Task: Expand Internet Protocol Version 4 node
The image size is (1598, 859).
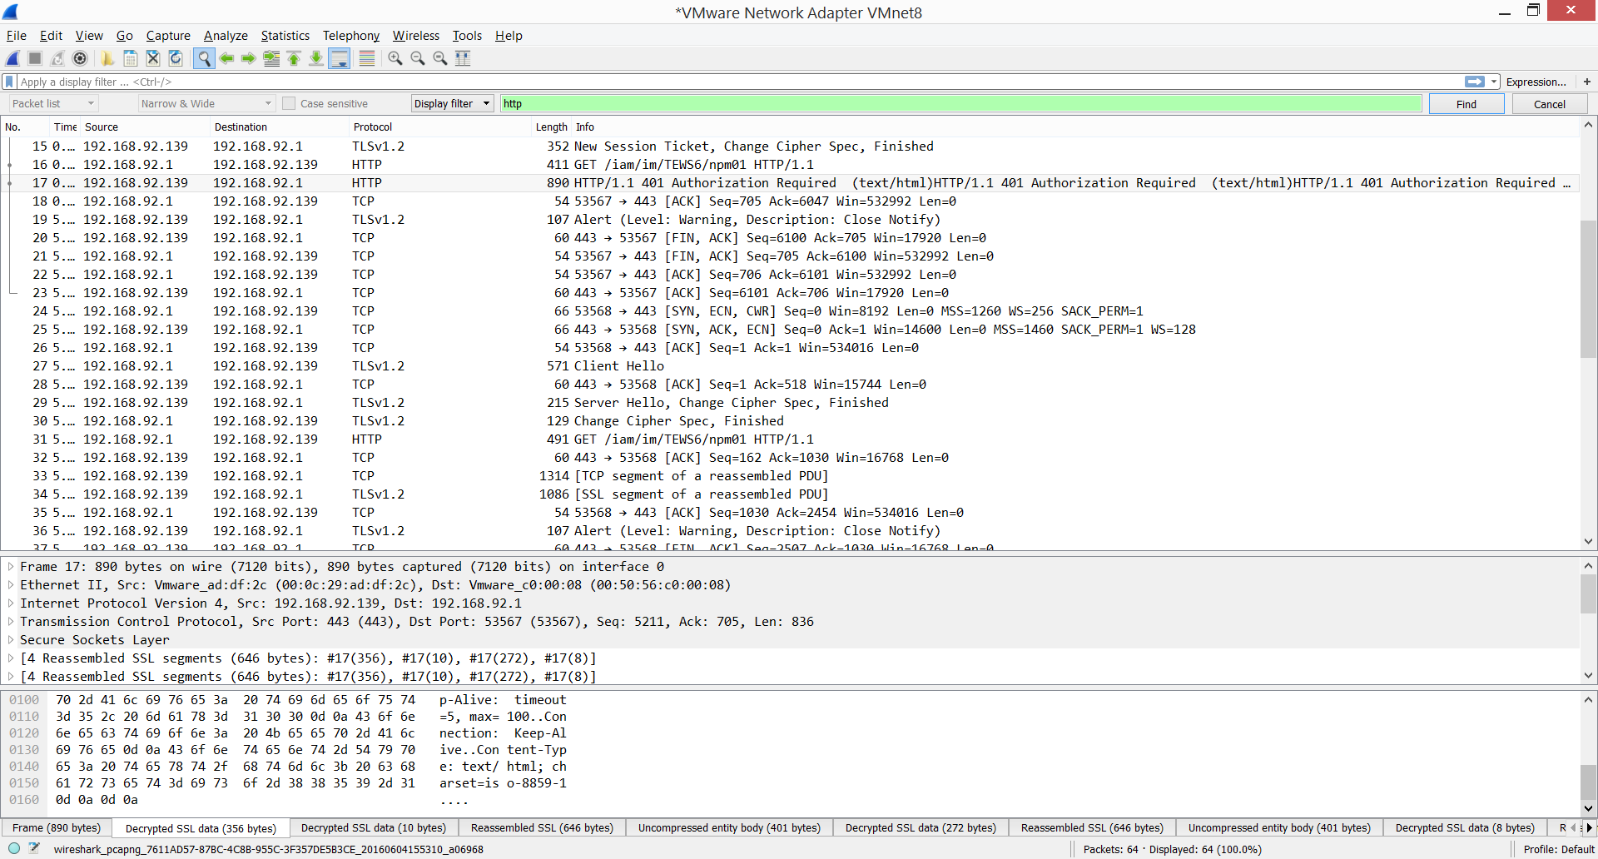Action: click(x=11, y=603)
